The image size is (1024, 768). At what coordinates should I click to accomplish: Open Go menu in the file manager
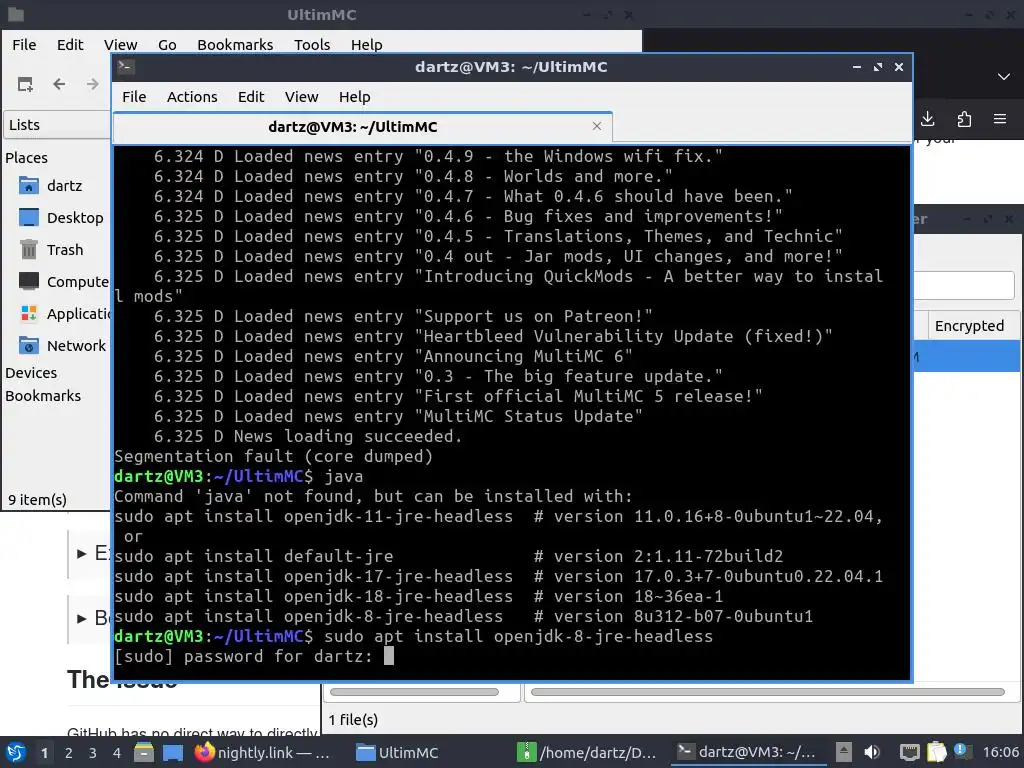coord(167,44)
